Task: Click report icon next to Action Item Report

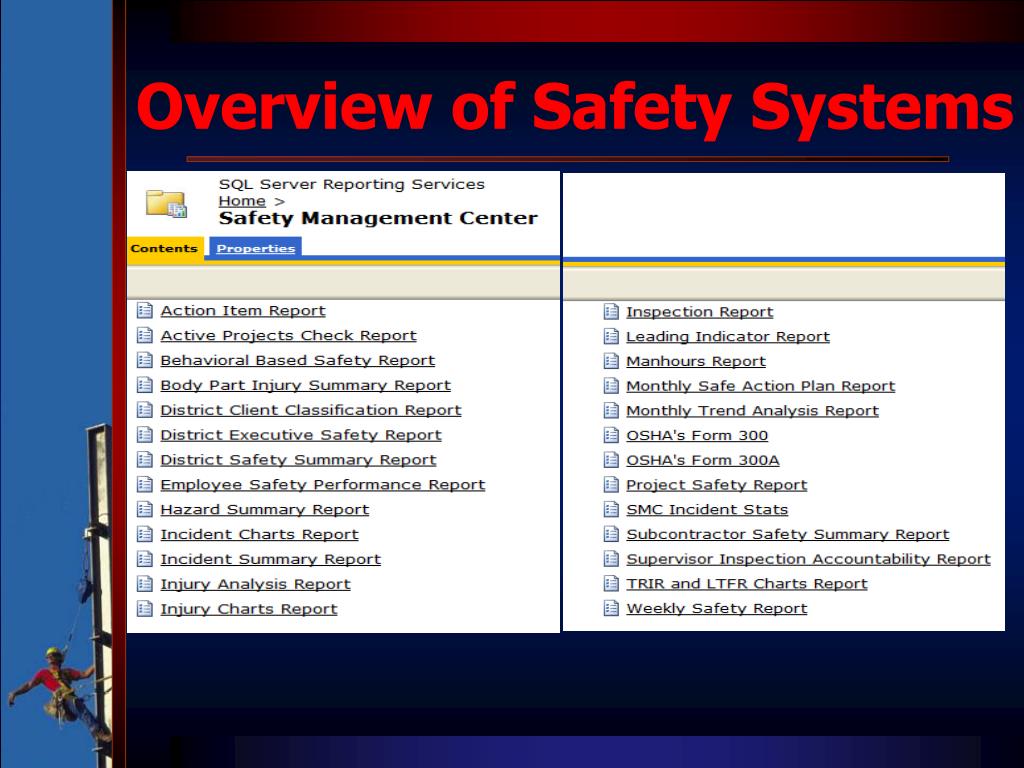Action: click(144, 311)
